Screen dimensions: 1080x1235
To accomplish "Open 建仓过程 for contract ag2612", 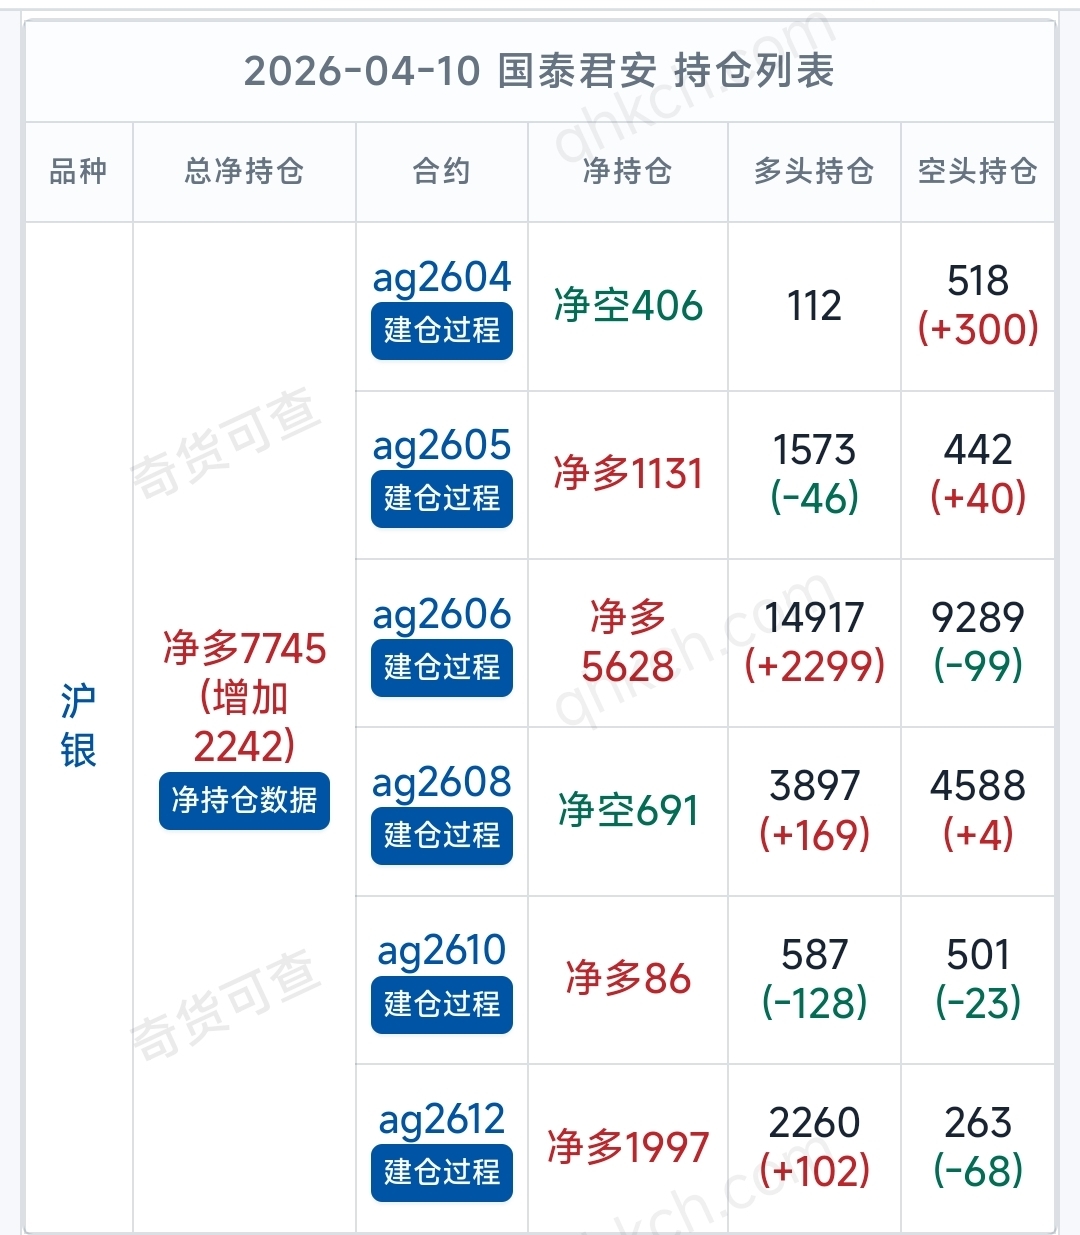I will 441,1172.
